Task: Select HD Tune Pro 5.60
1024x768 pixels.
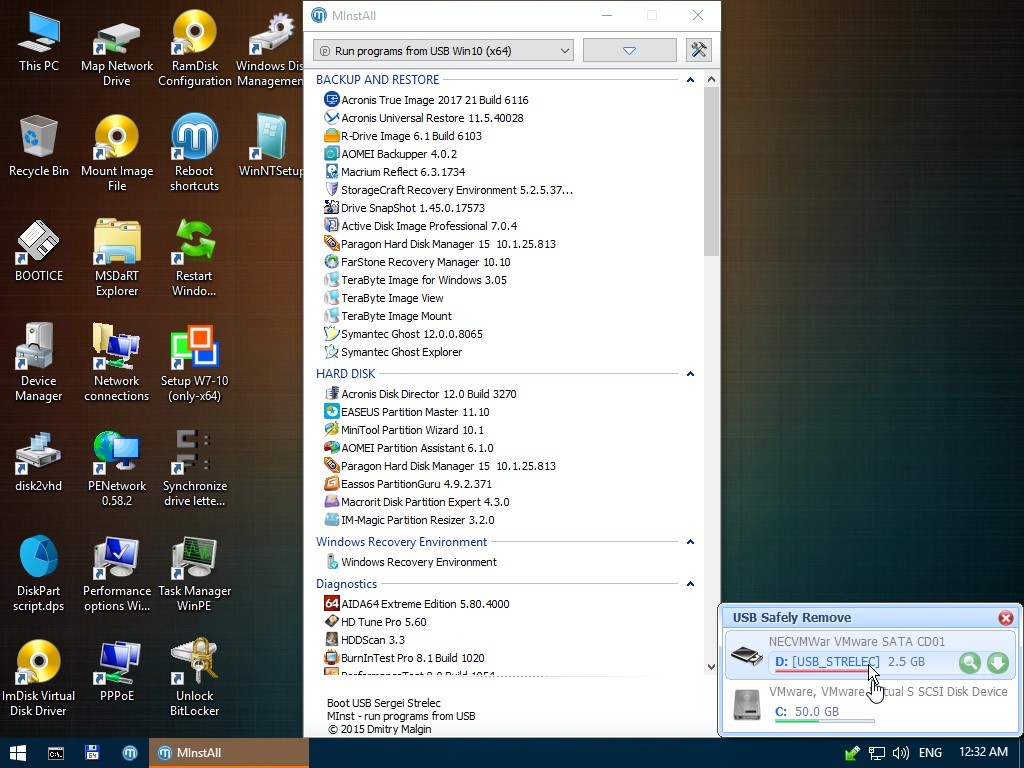Action: pyautogui.click(x=376, y=622)
